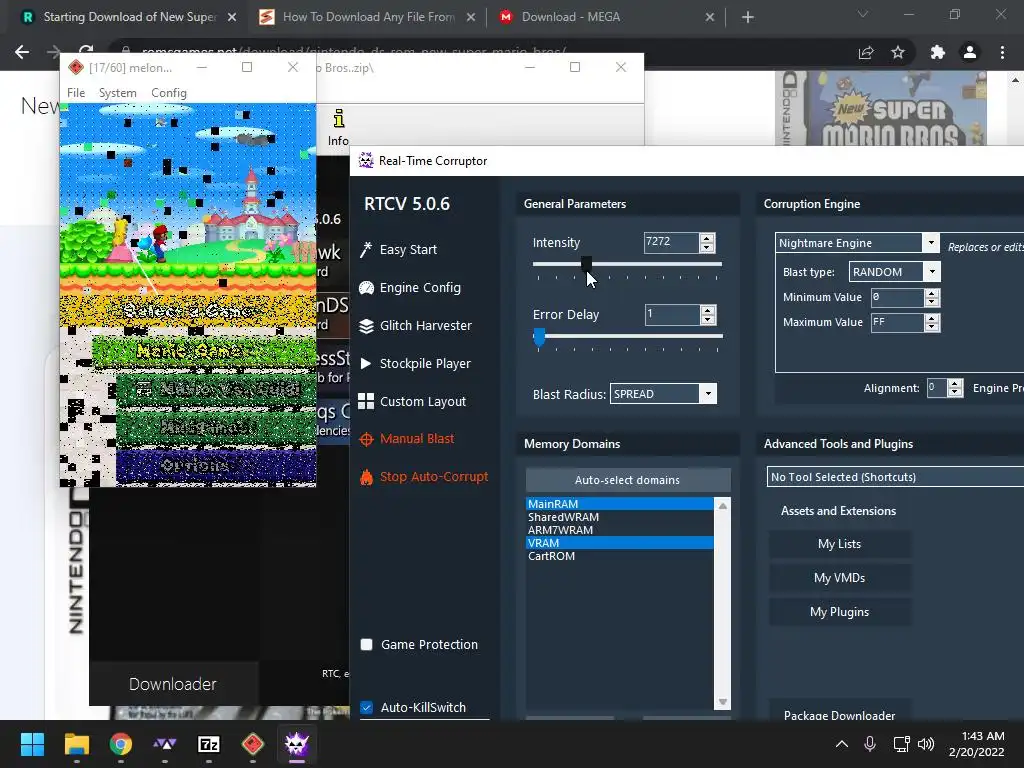Enable the Game Protection checkbox
The width and height of the screenshot is (1024, 768).
pyautogui.click(x=366, y=645)
